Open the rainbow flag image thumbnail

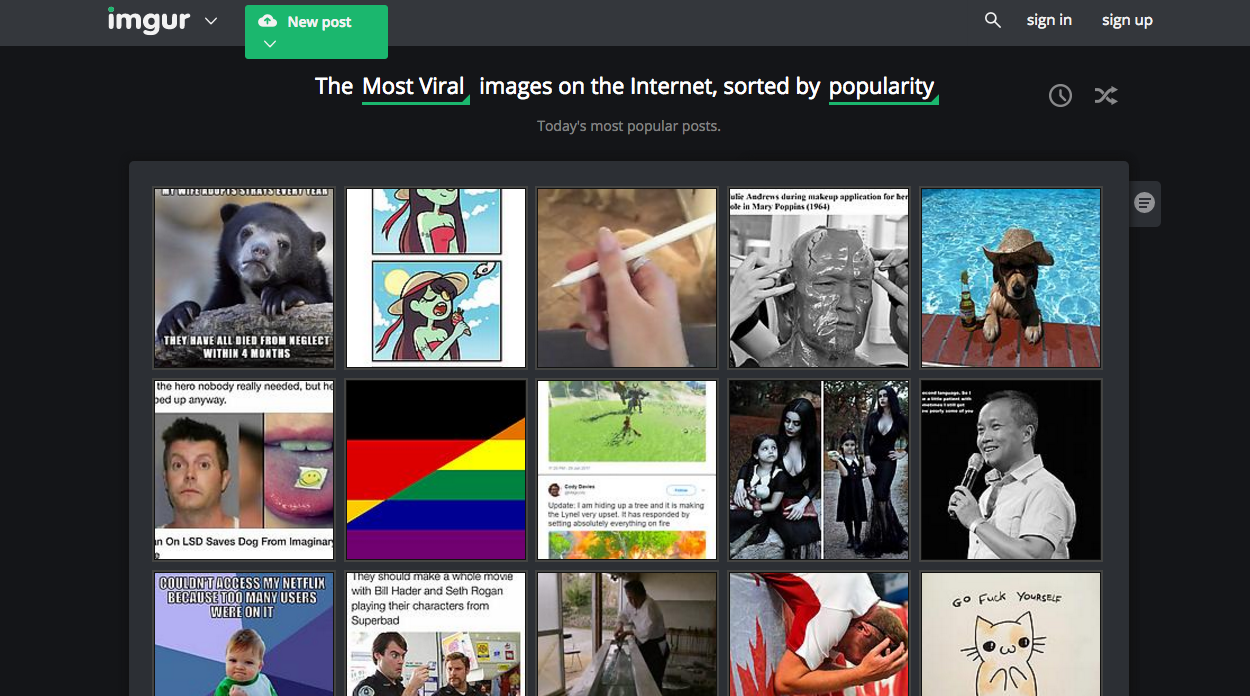tap(436, 469)
